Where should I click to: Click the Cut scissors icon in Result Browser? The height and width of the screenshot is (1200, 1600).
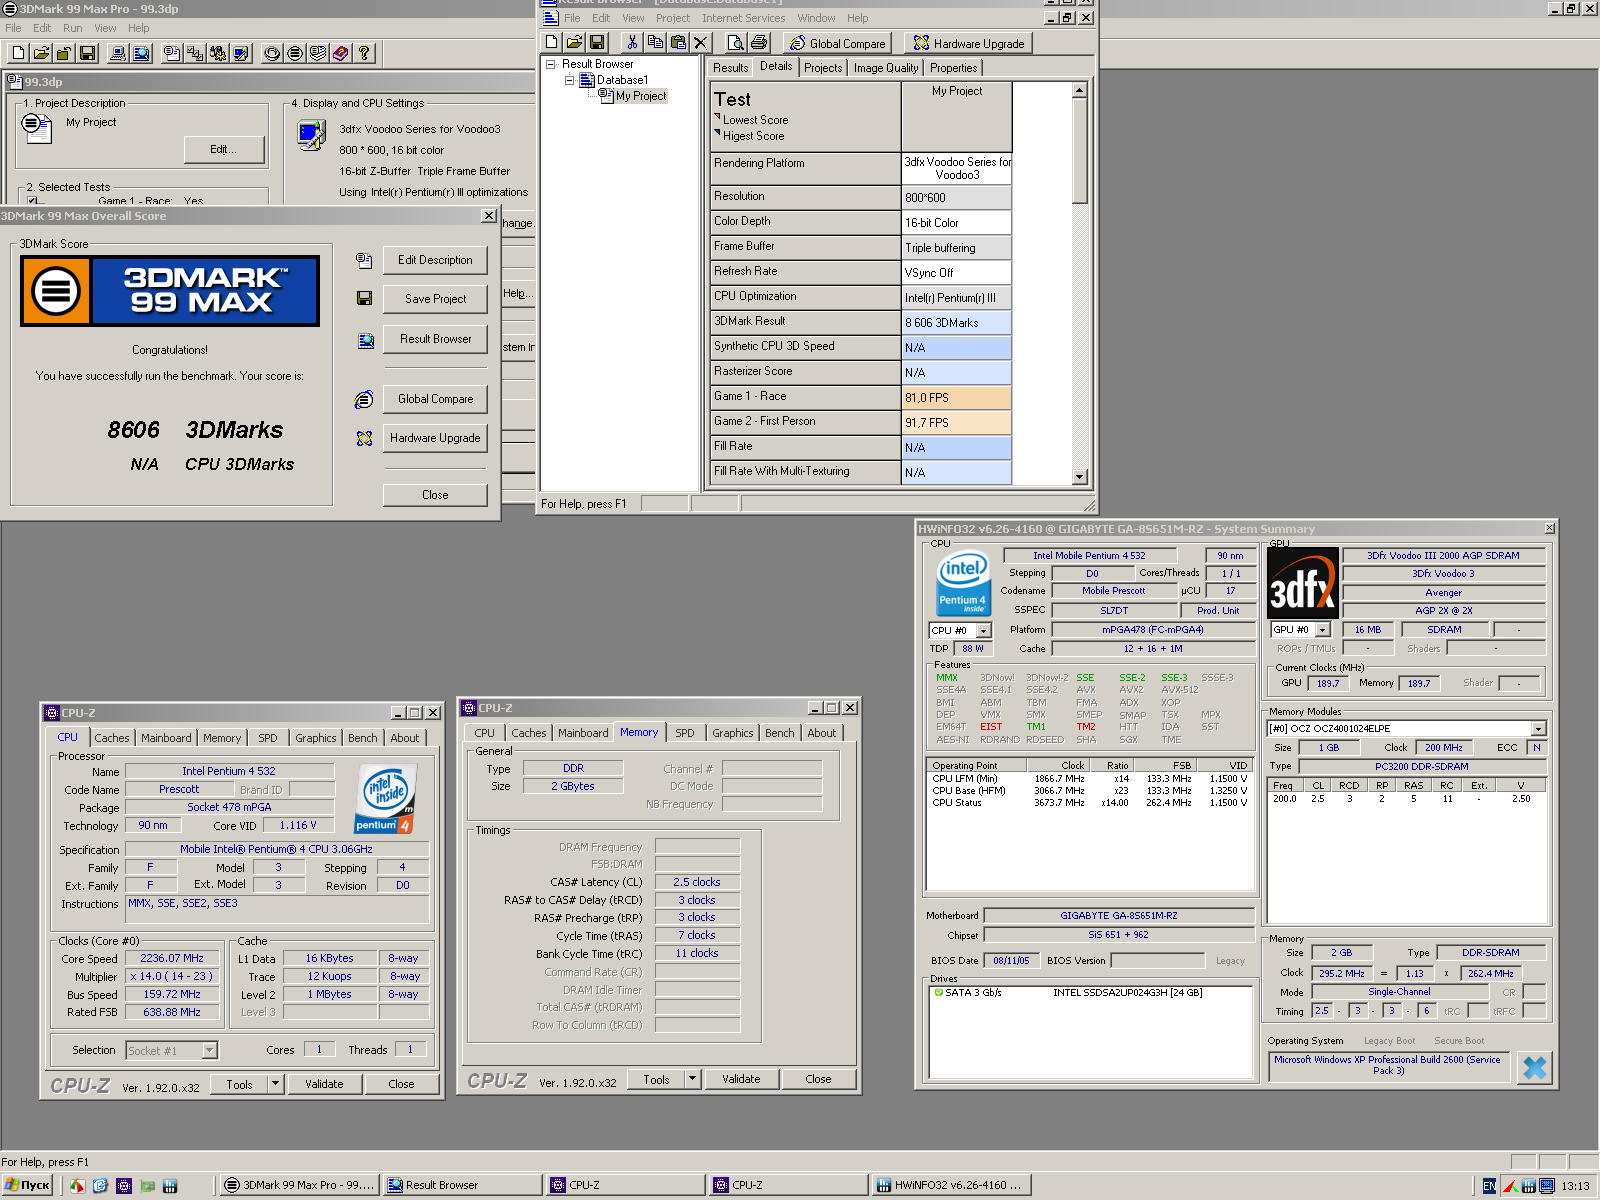pyautogui.click(x=632, y=42)
